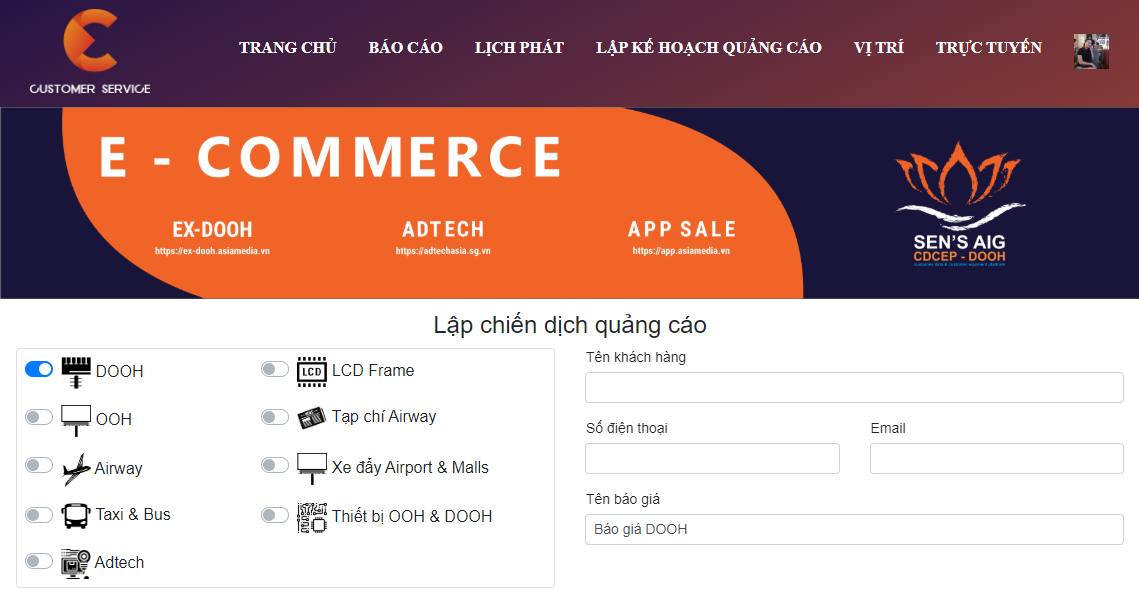Enable the OOH toggle switch
The image size is (1139, 589).
pos(39,417)
